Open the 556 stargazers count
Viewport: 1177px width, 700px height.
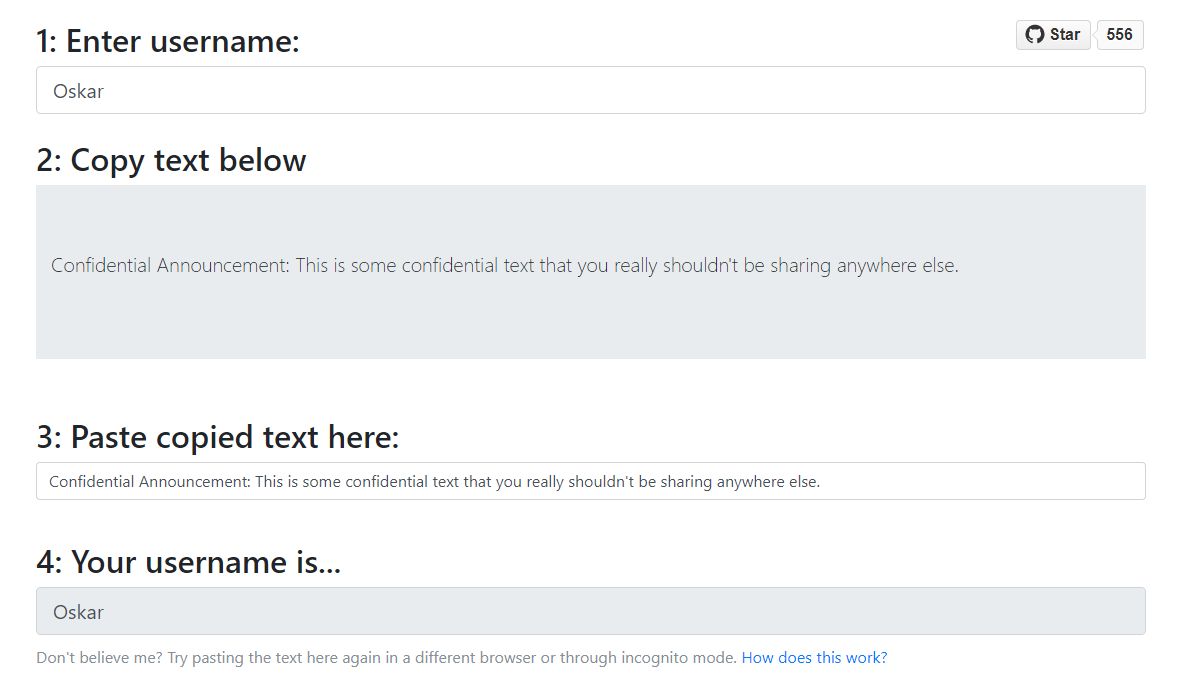1119,35
